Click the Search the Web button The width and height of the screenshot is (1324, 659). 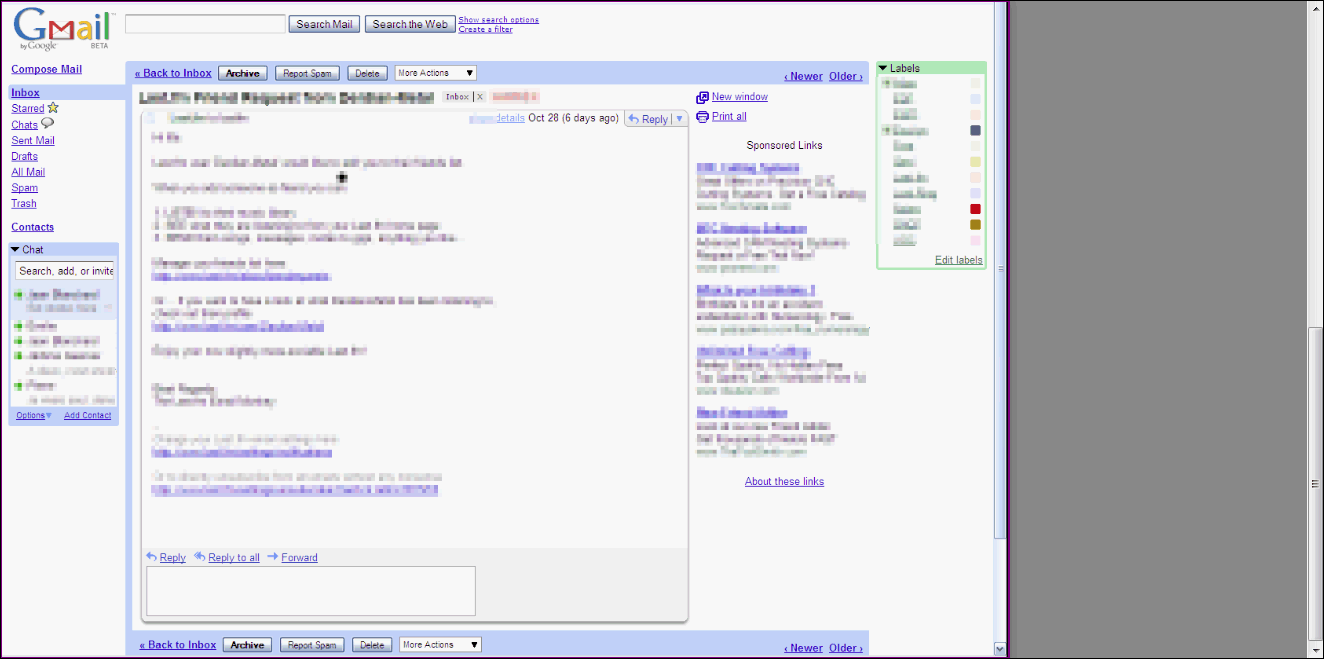(410, 24)
